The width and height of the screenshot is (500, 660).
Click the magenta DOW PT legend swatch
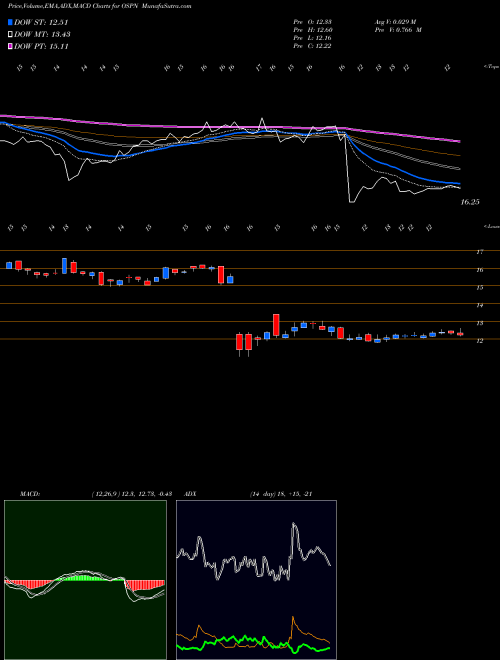pos(10,46)
